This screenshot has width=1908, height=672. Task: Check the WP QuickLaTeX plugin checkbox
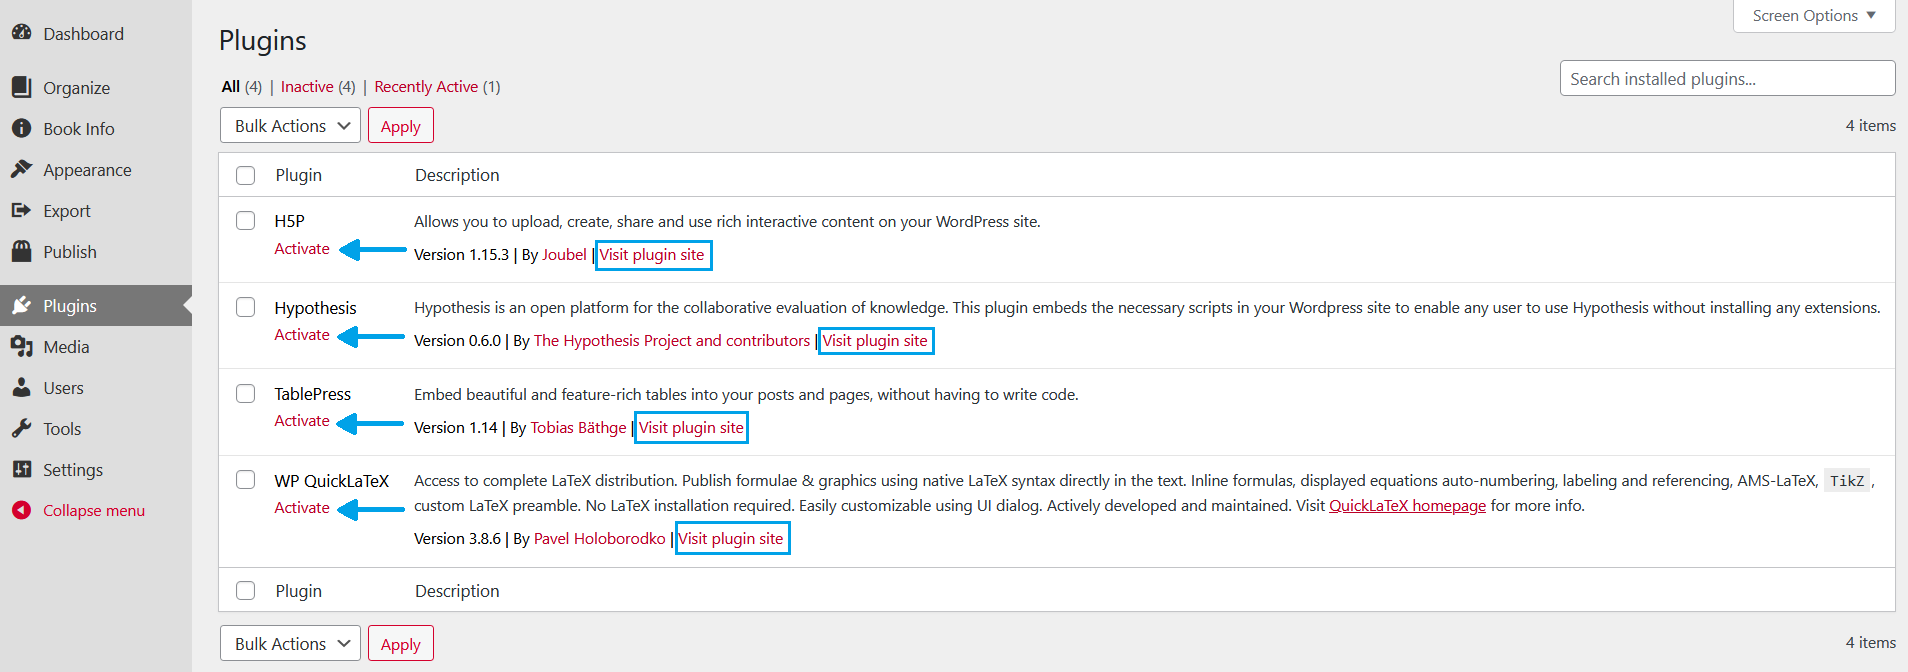pos(245,479)
